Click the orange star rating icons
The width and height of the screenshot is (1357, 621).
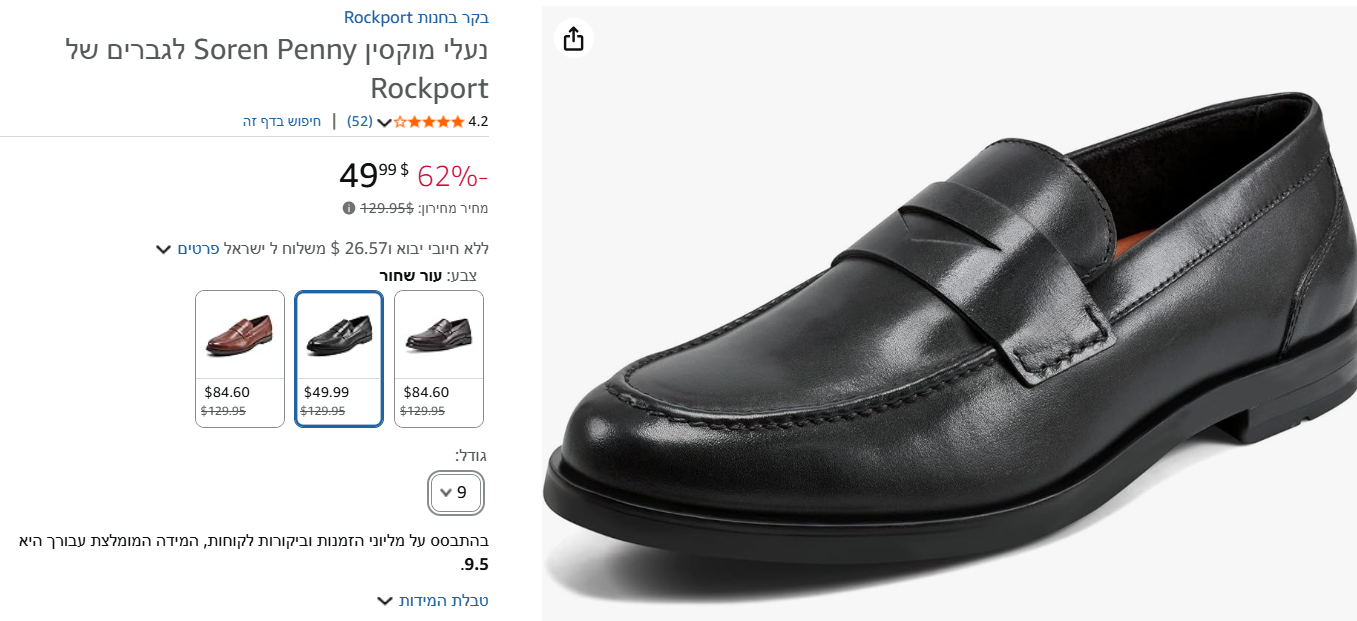(x=429, y=122)
